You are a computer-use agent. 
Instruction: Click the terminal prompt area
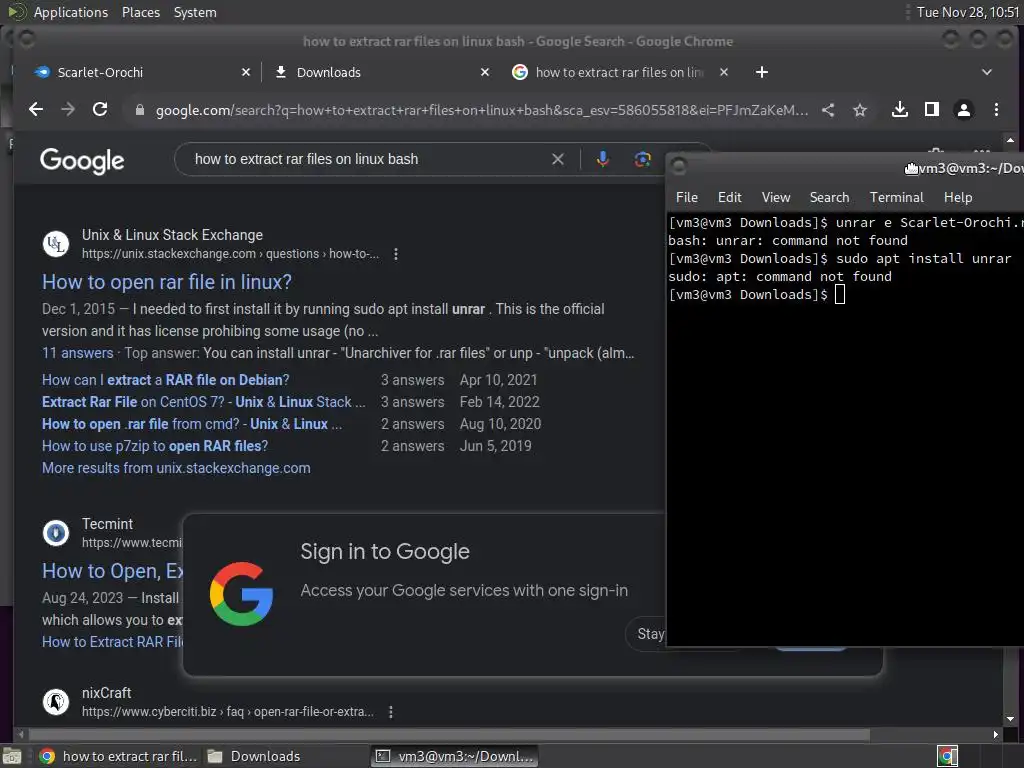point(840,295)
